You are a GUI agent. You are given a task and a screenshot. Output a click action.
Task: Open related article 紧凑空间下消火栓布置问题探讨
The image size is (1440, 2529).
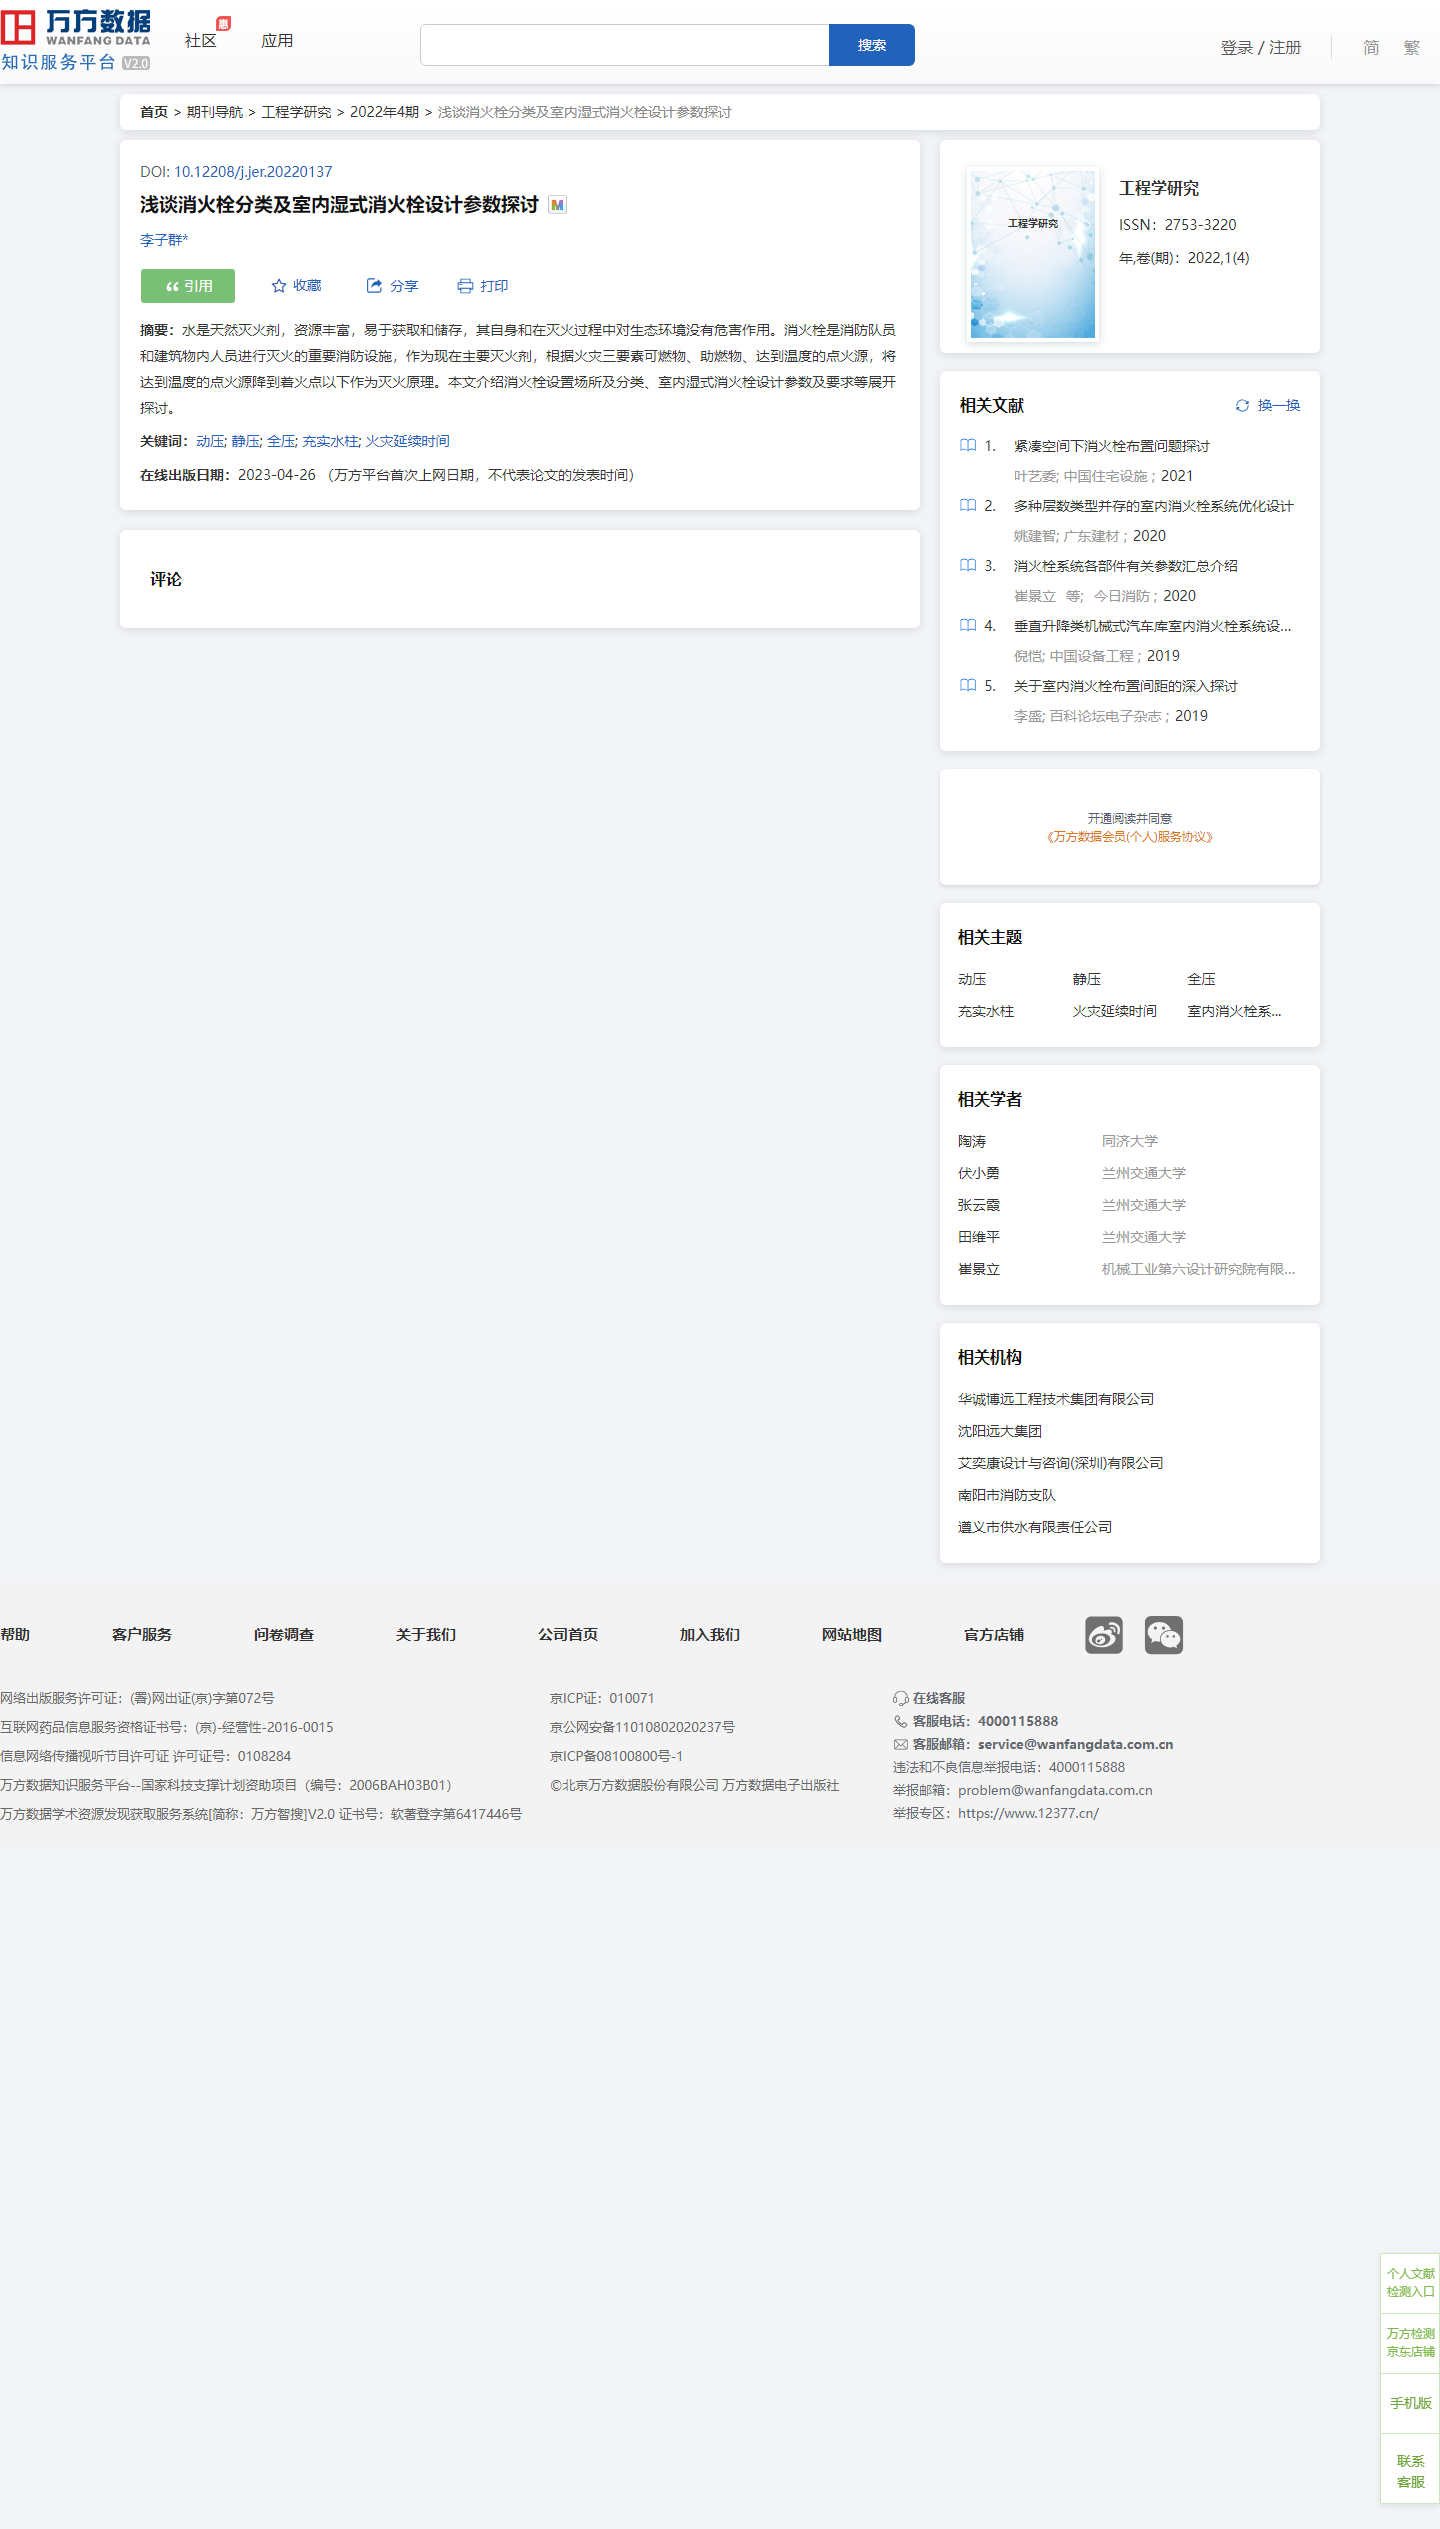coord(1112,446)
